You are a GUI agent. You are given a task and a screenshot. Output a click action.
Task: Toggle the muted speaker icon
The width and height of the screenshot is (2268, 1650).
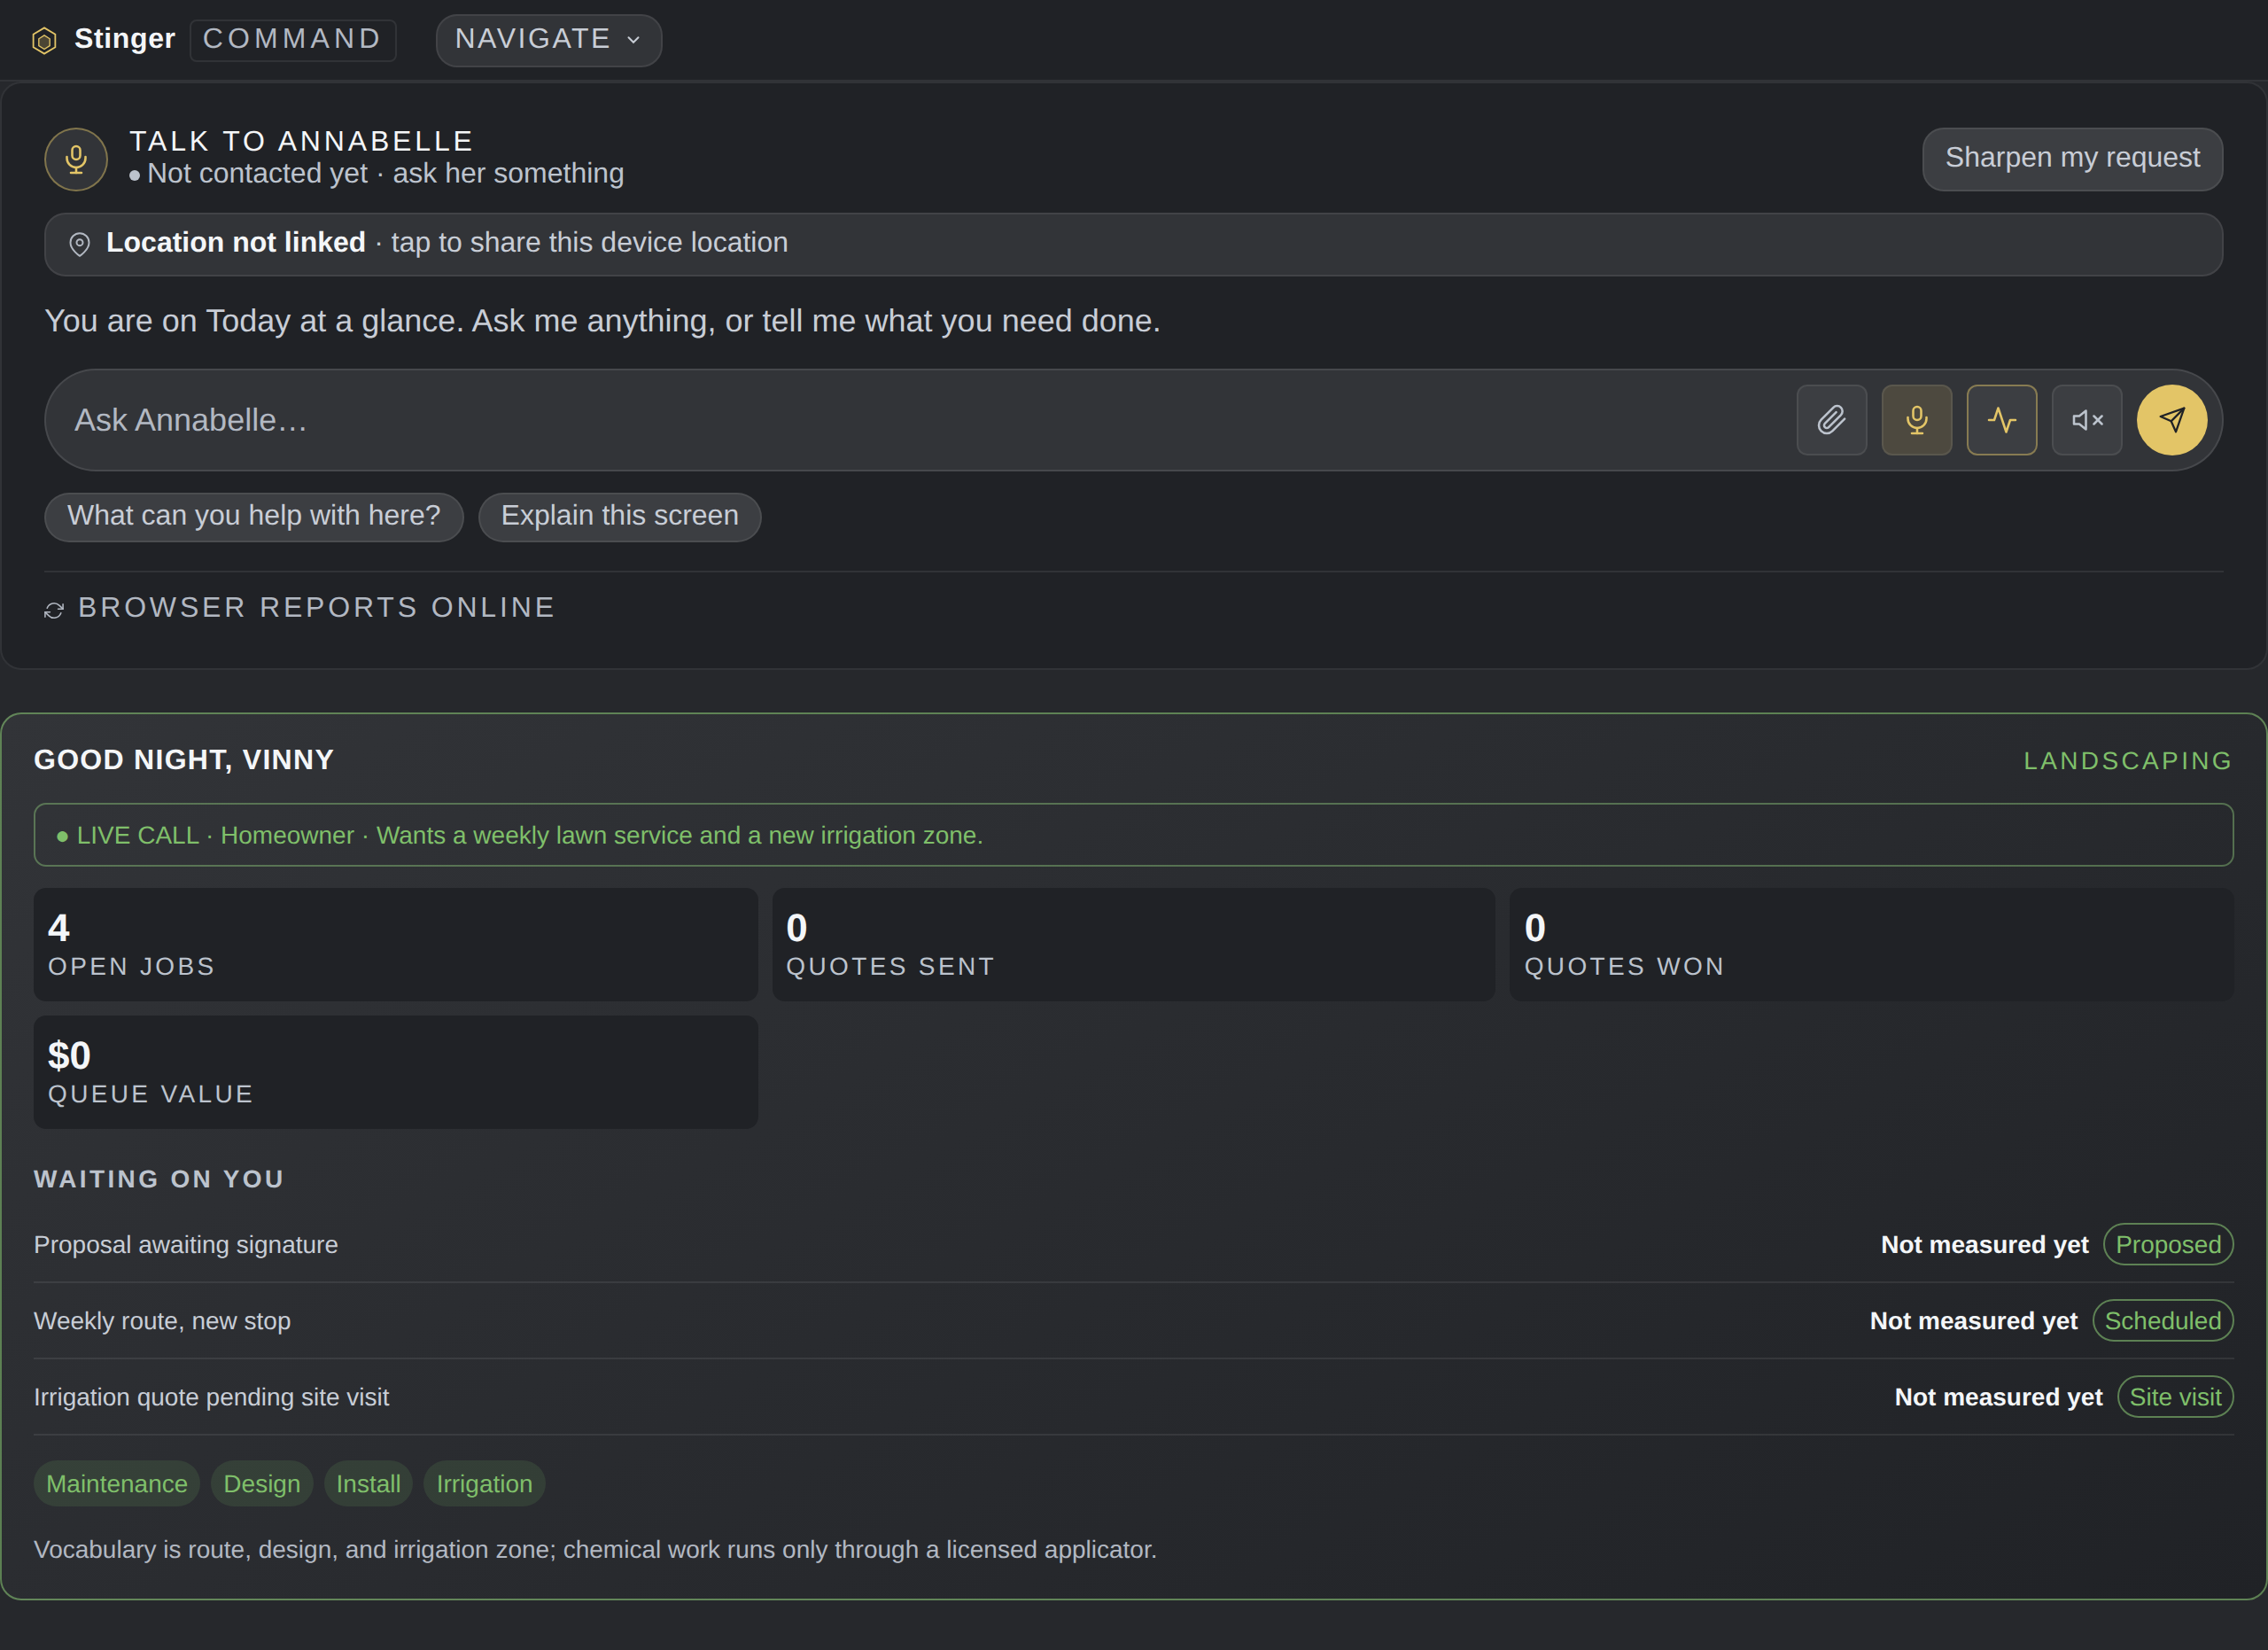click(2086, 420)
